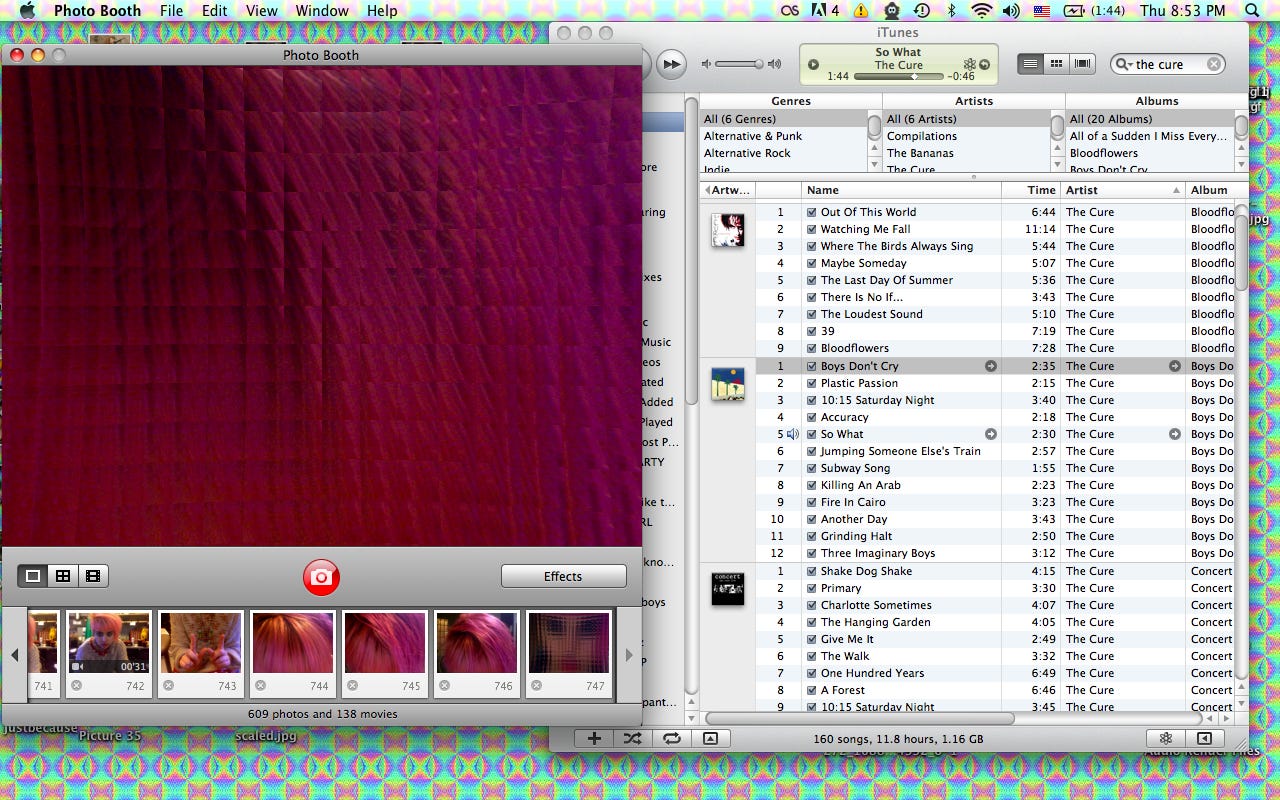This screenshot has width=1280, height=800.
Task: Click Bloodflowers album artwork
Action: point(727,230)
